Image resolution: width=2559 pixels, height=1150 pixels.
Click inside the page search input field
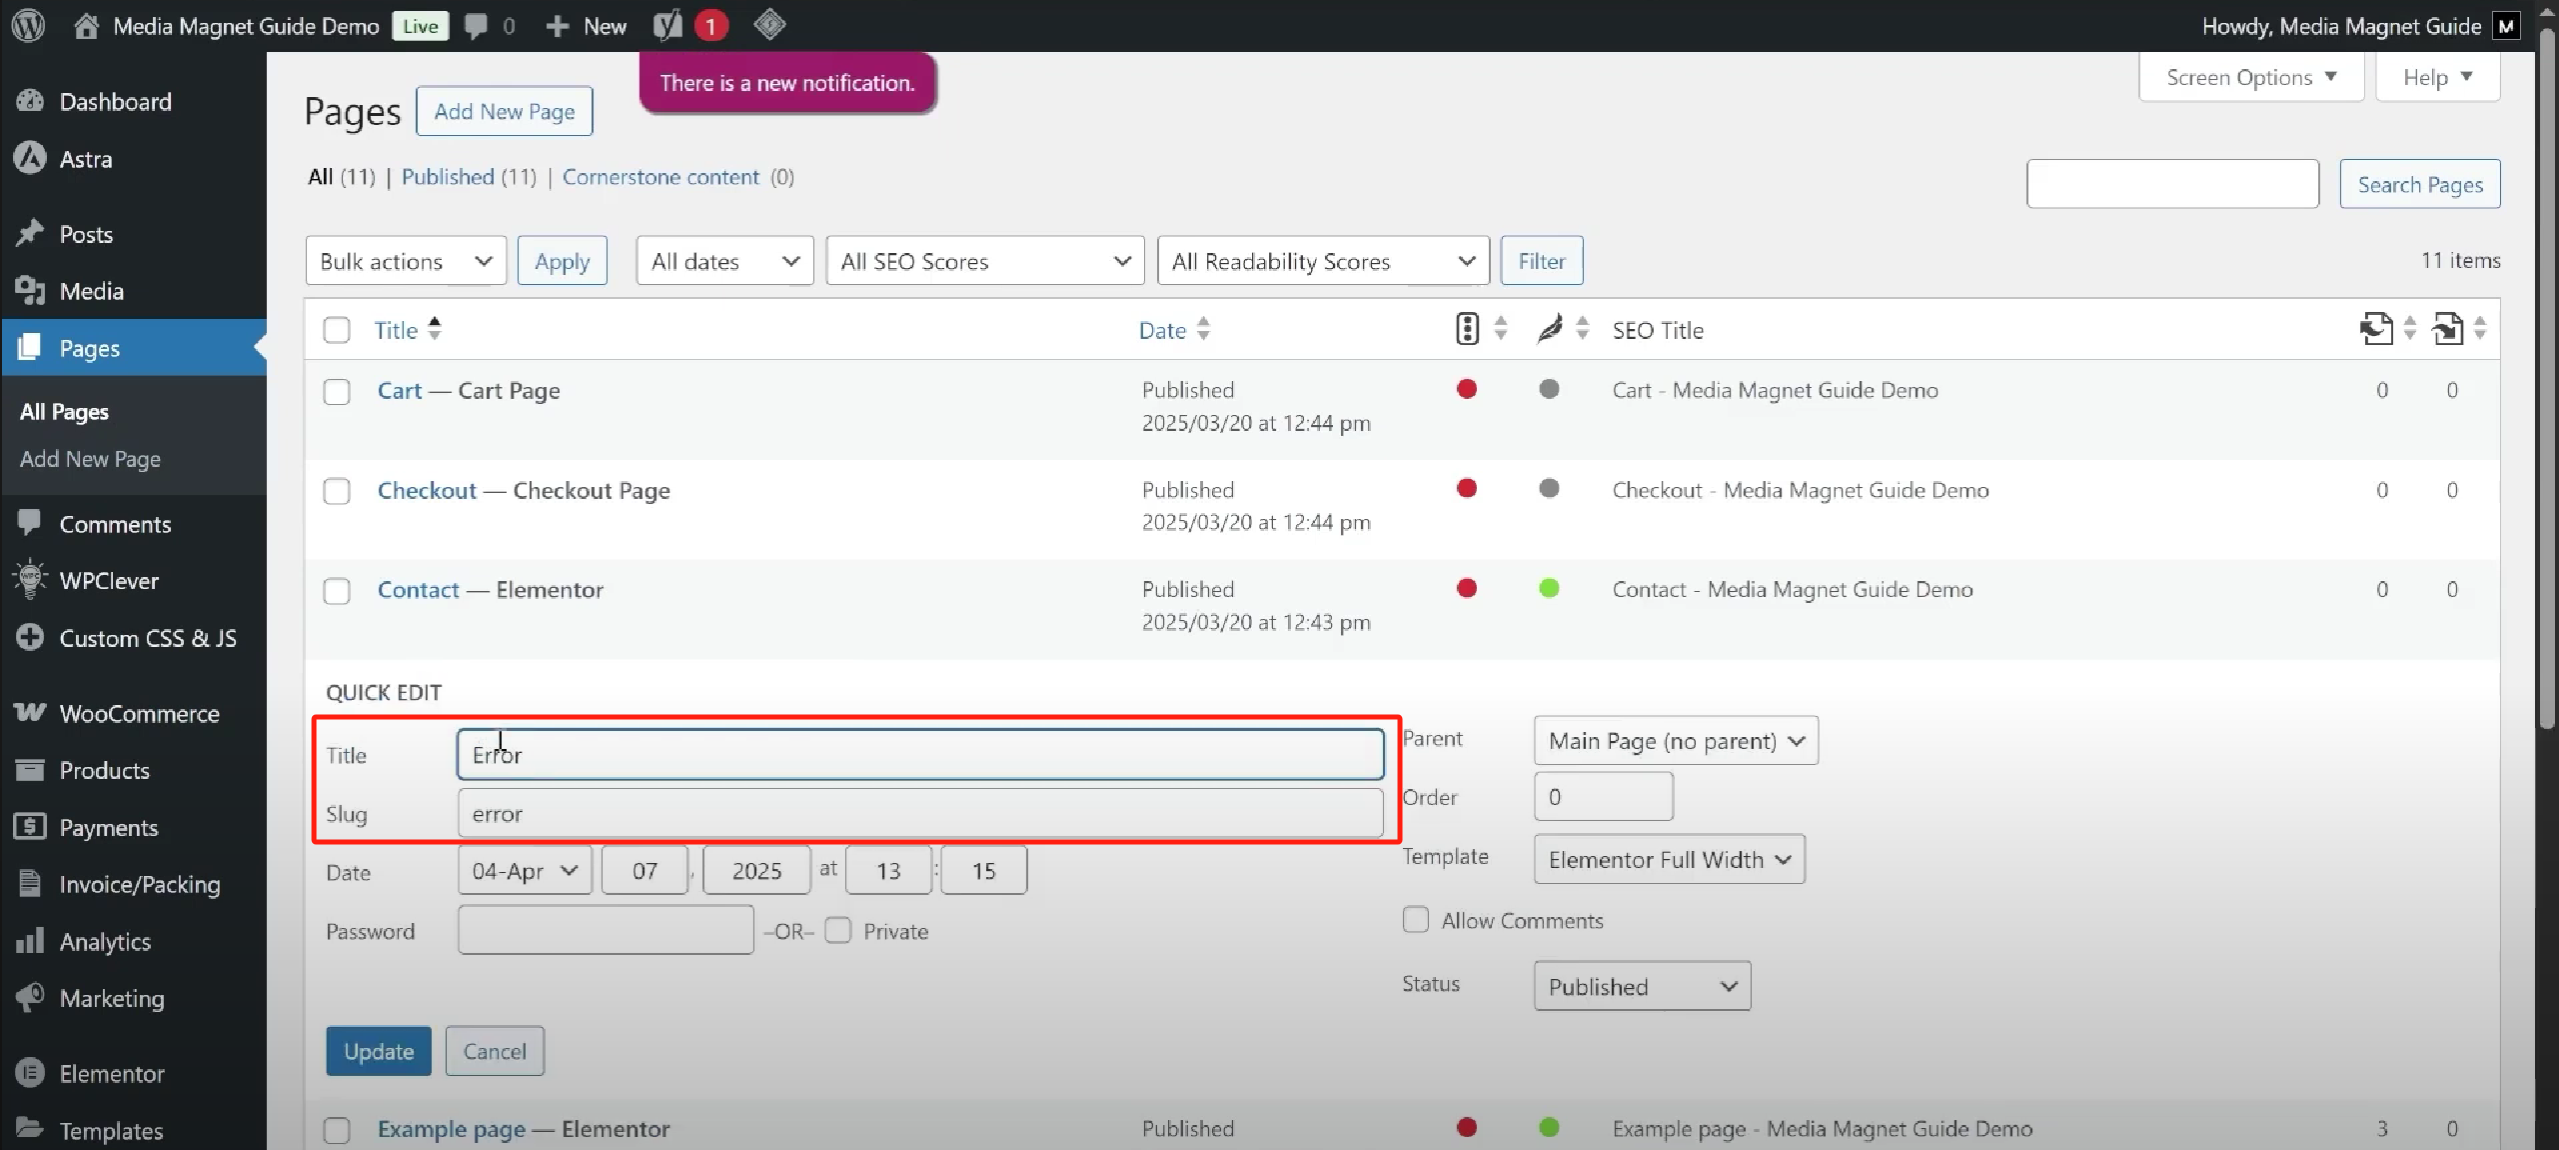tap(2172, 183)
